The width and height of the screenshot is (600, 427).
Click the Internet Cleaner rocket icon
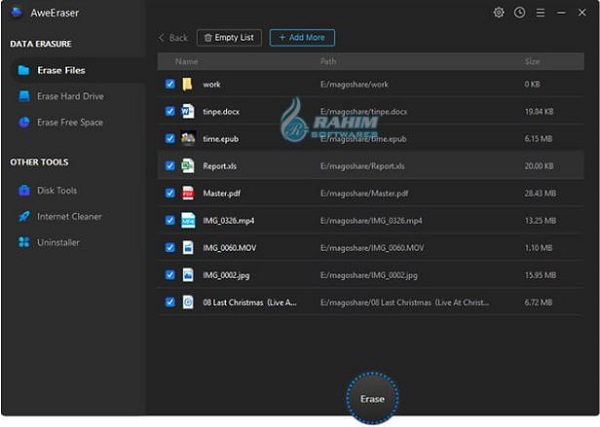pyautogui.click(x=24, y=216)
